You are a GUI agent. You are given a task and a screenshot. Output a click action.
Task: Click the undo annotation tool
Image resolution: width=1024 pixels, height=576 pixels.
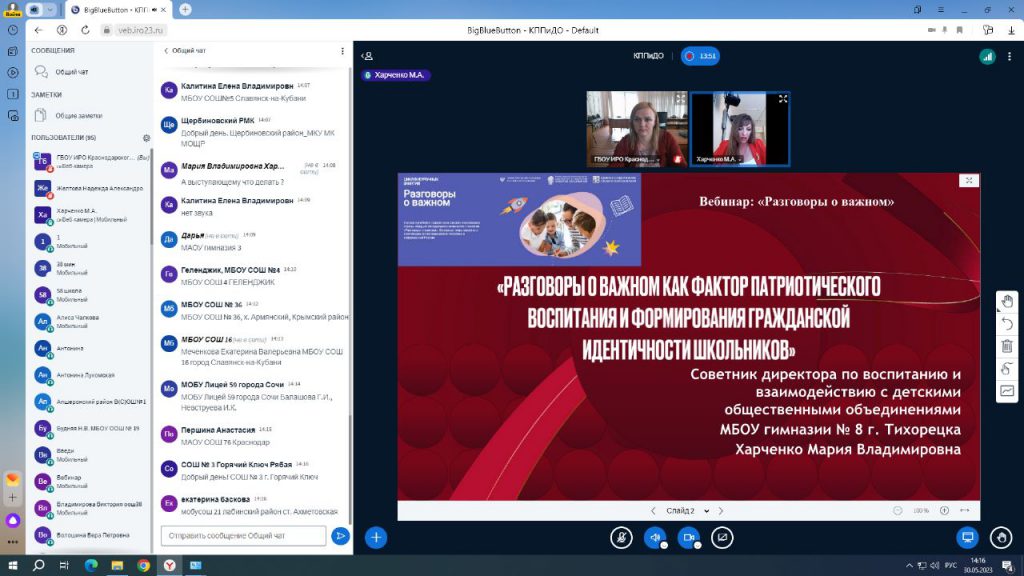(x=1007, y=324)
